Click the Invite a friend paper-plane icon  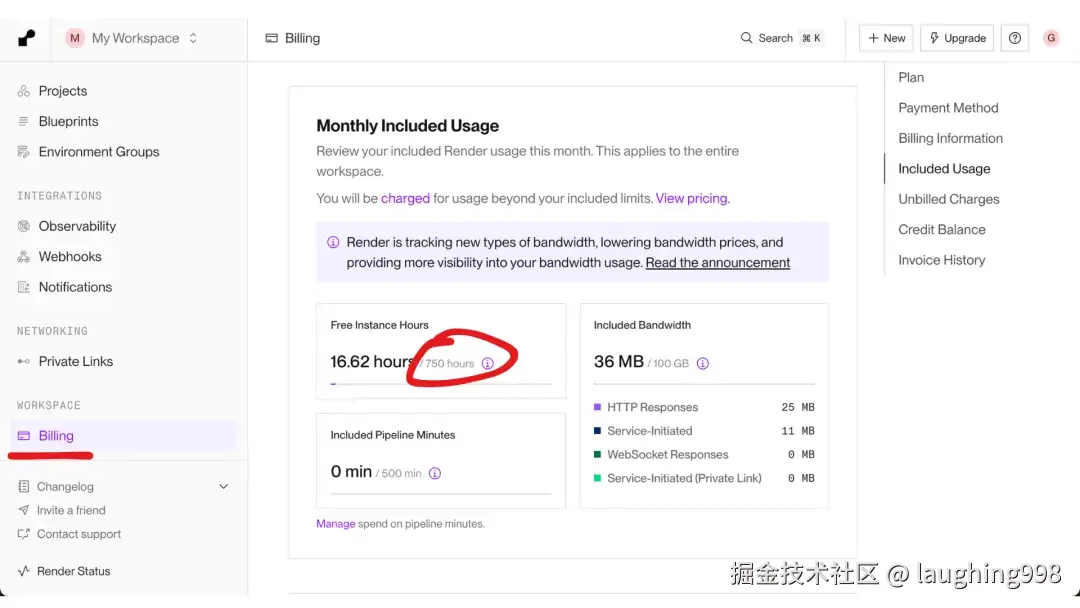[x=23, y=510]
